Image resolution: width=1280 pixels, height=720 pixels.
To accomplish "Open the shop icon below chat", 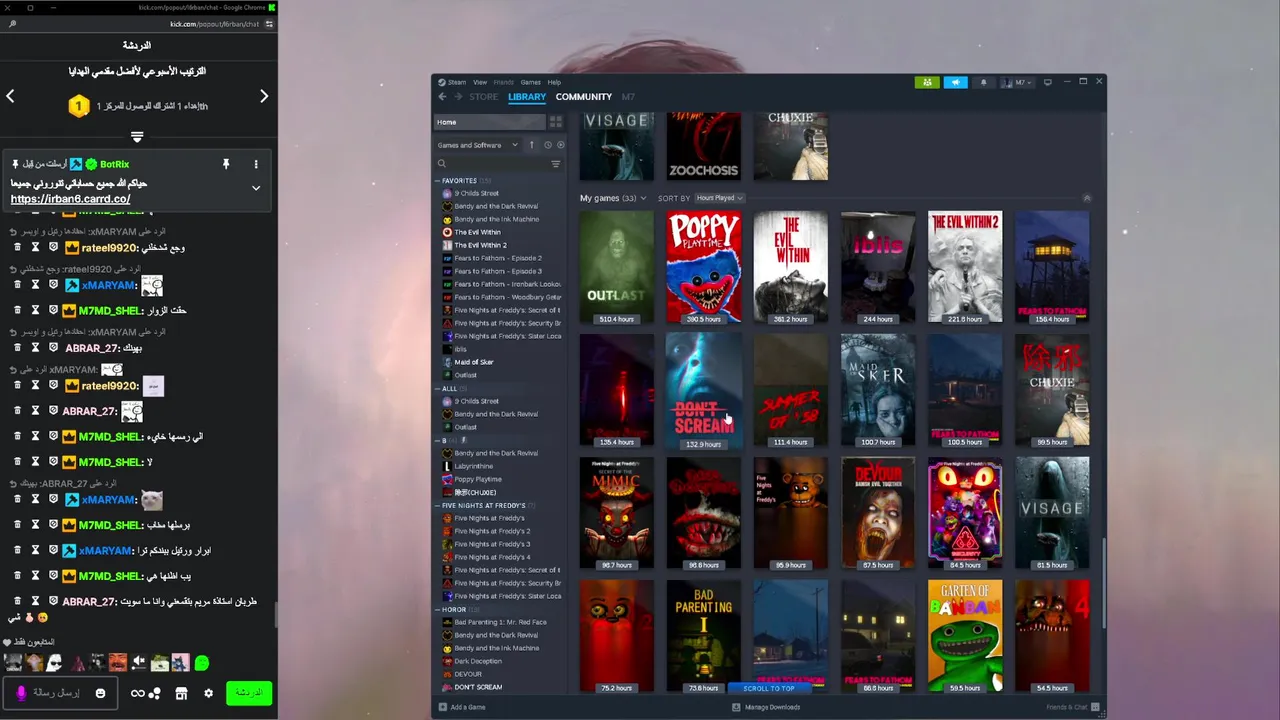I will (181, 693).
